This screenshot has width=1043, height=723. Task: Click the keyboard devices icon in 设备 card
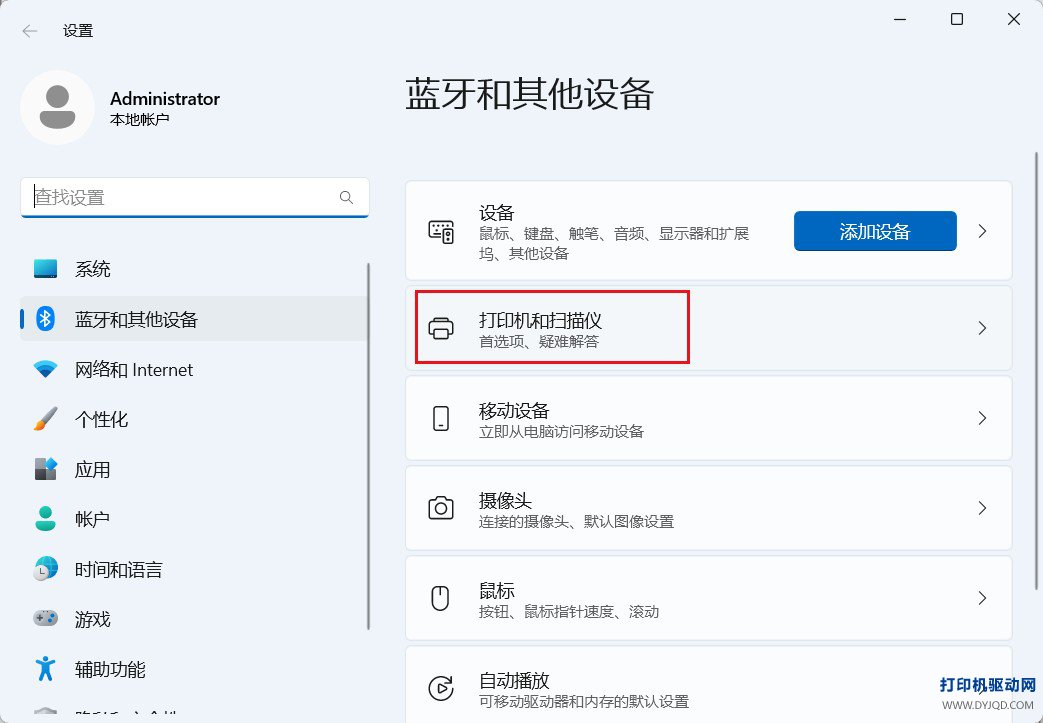[440, 231]
